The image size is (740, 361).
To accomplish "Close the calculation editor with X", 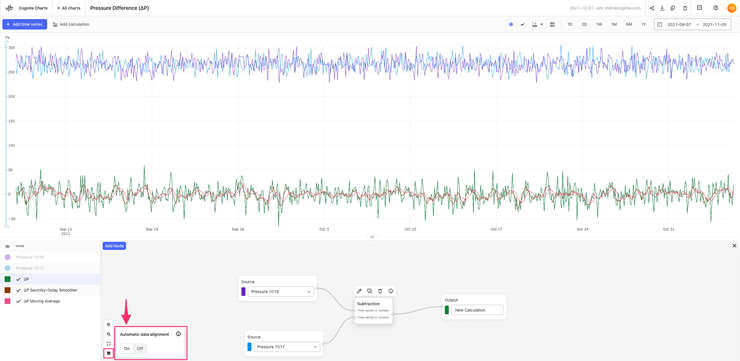I will coord(734,246).
